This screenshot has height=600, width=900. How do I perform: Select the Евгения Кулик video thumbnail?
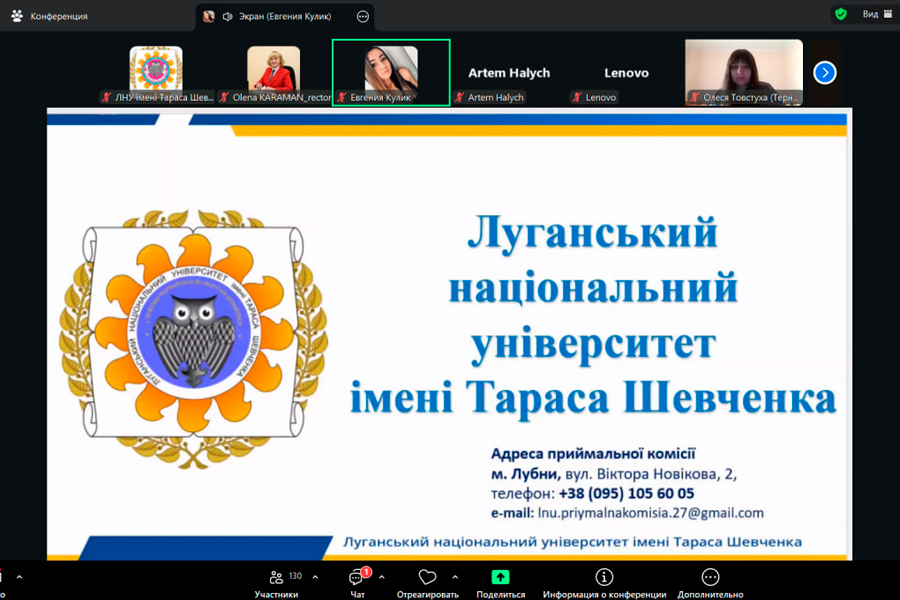(x=391, y=72)
